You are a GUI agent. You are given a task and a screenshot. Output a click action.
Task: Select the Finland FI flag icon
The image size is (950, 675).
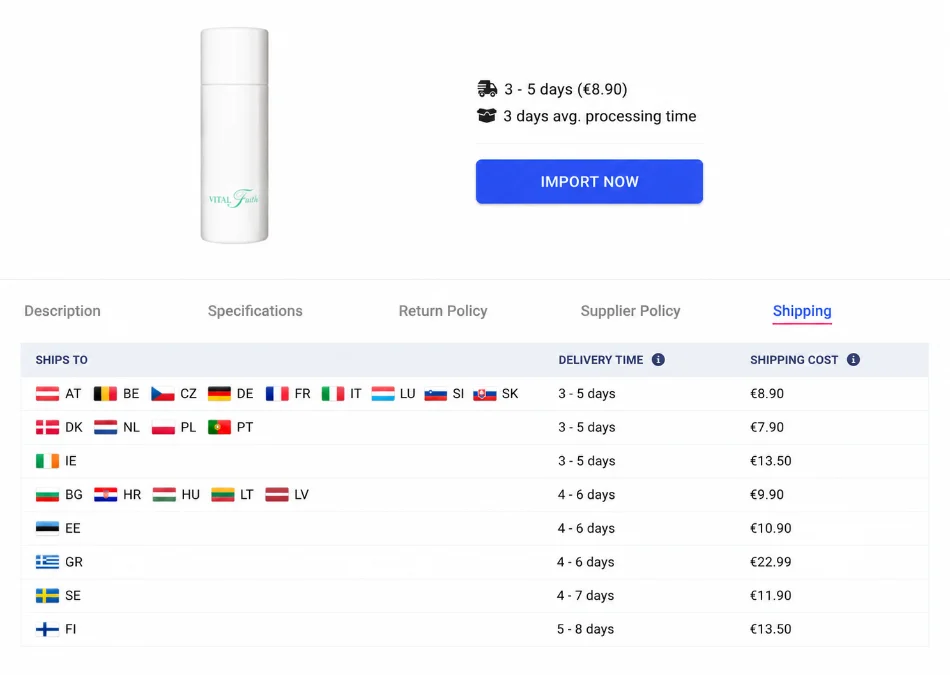tap(47, 630)
